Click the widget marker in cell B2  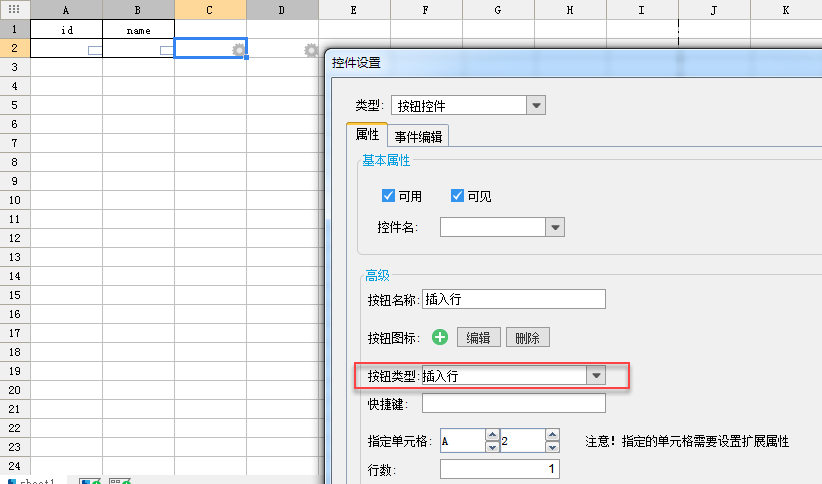point(167,50)
